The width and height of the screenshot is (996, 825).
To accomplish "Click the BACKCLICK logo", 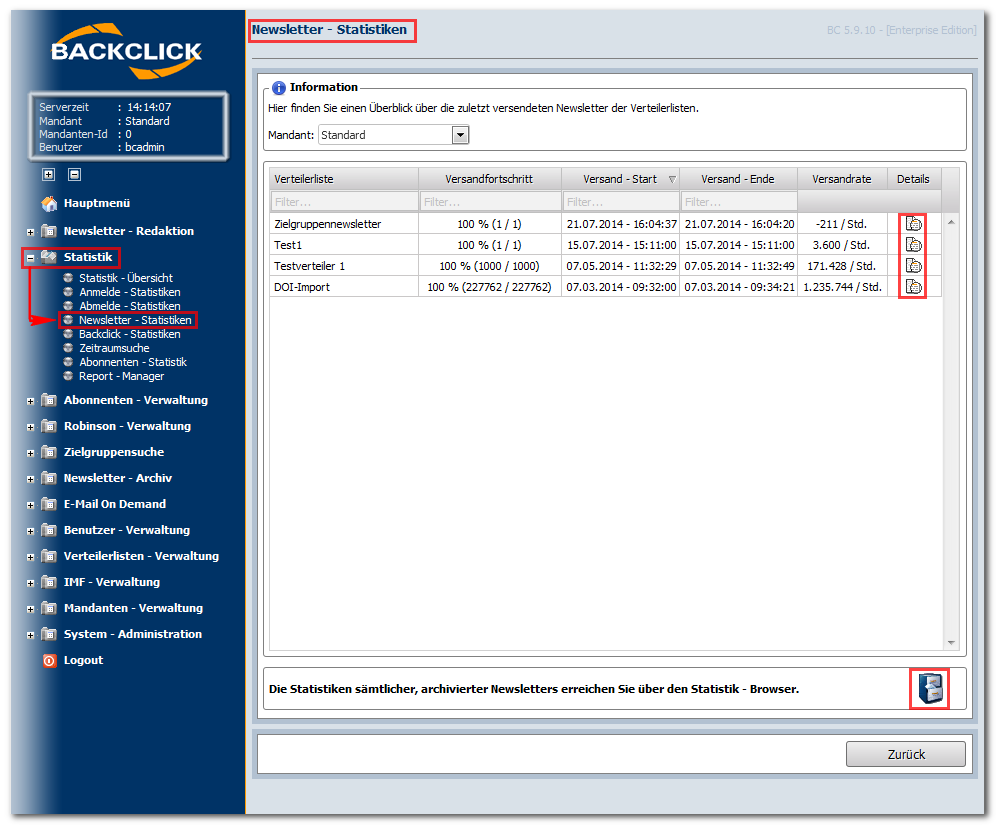I will tap(126, 51).
